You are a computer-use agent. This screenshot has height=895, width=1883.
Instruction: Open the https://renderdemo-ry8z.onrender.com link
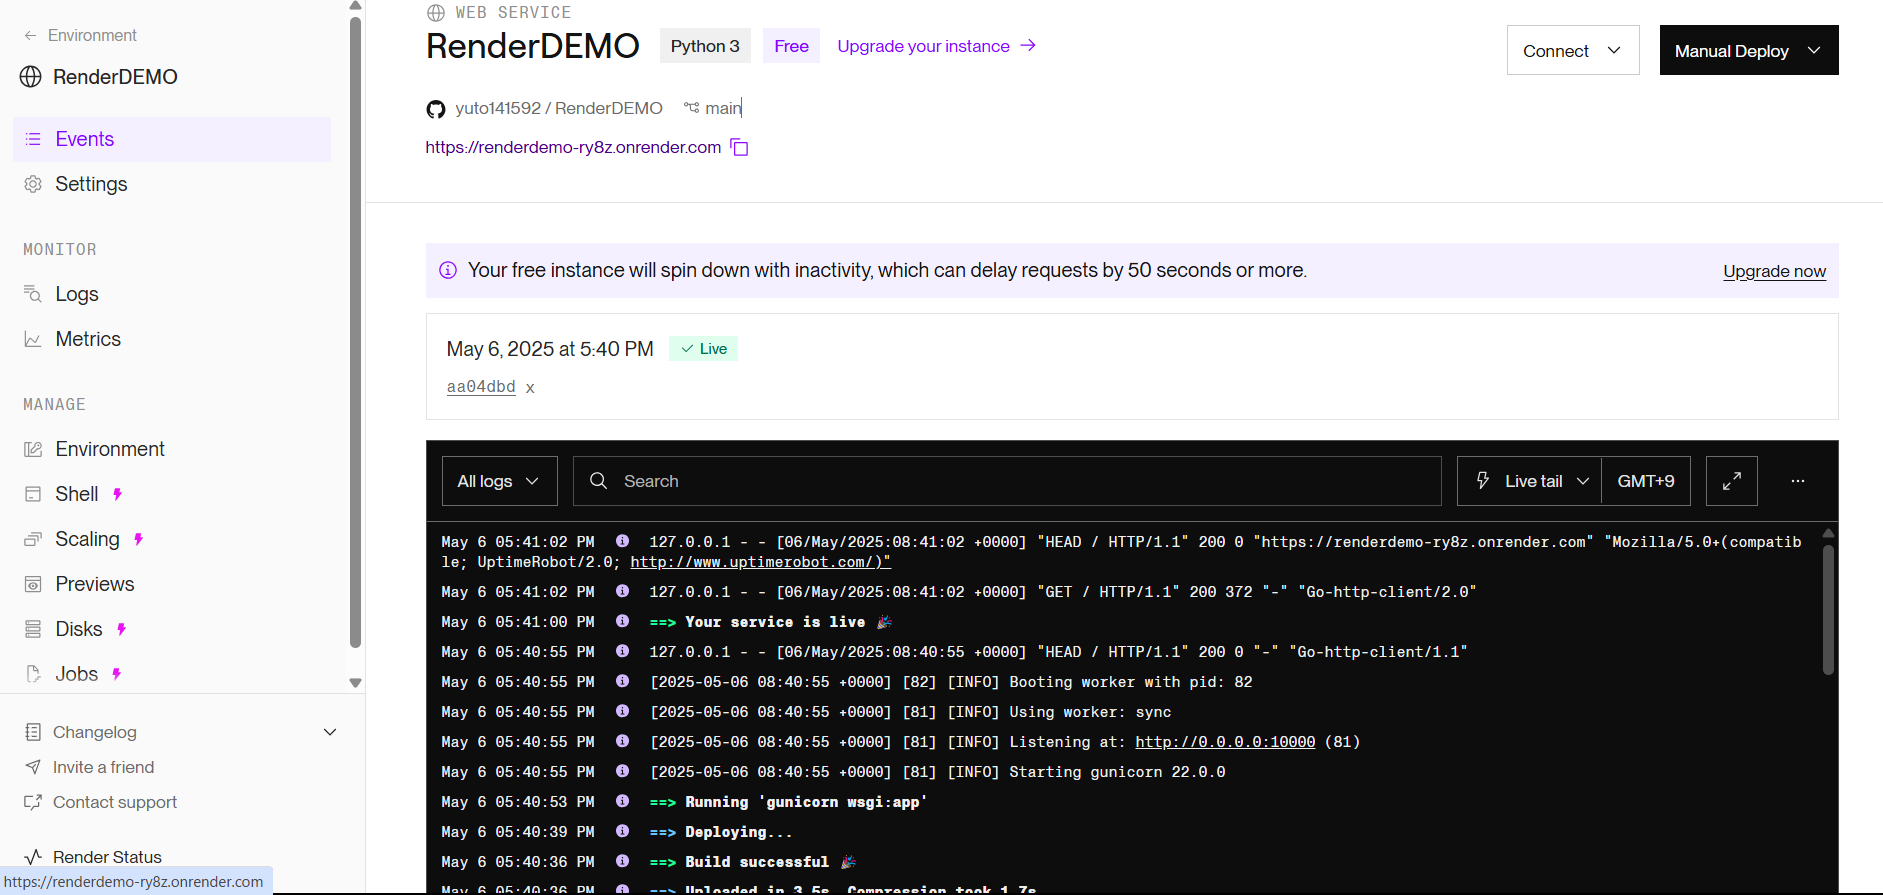pyautogui.click(x=573, y=147)
